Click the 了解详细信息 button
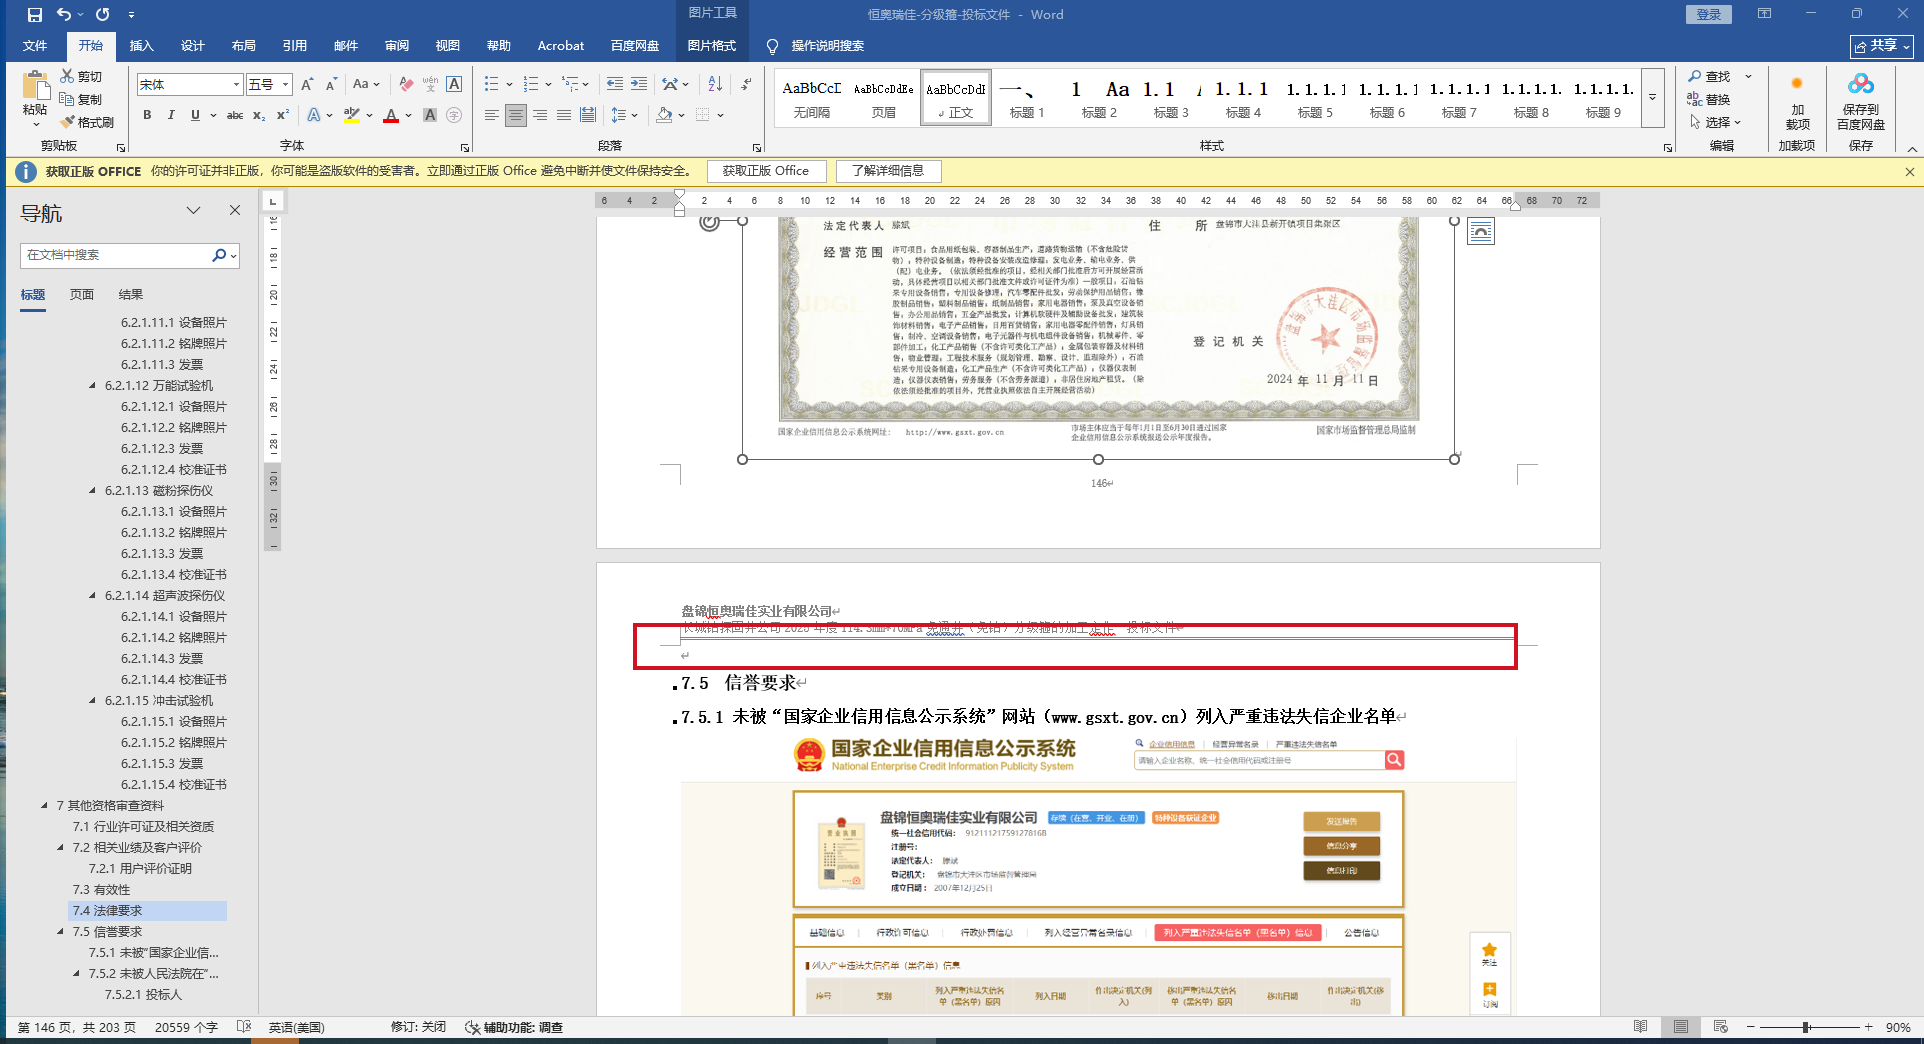1924x1044 pixels. pos(888,171)
